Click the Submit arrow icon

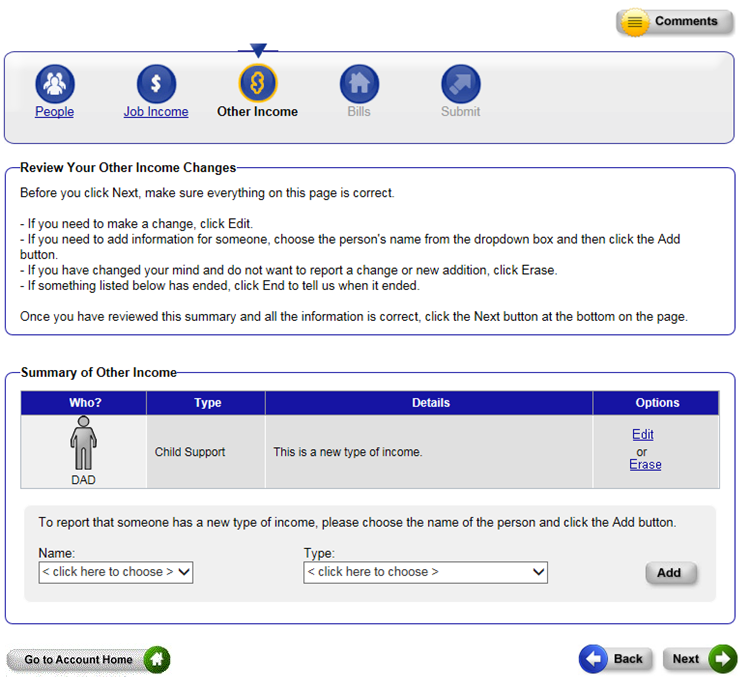tap(461, 84)
